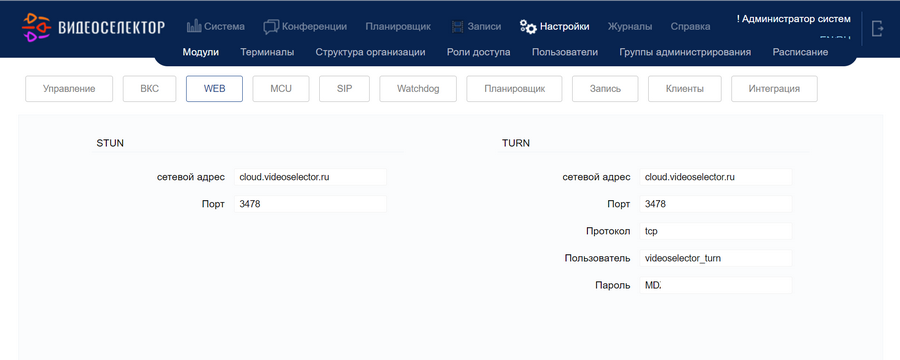Switch to the ВКС module tab
This screenshot has width=900, height=360.
coord(149,89)
